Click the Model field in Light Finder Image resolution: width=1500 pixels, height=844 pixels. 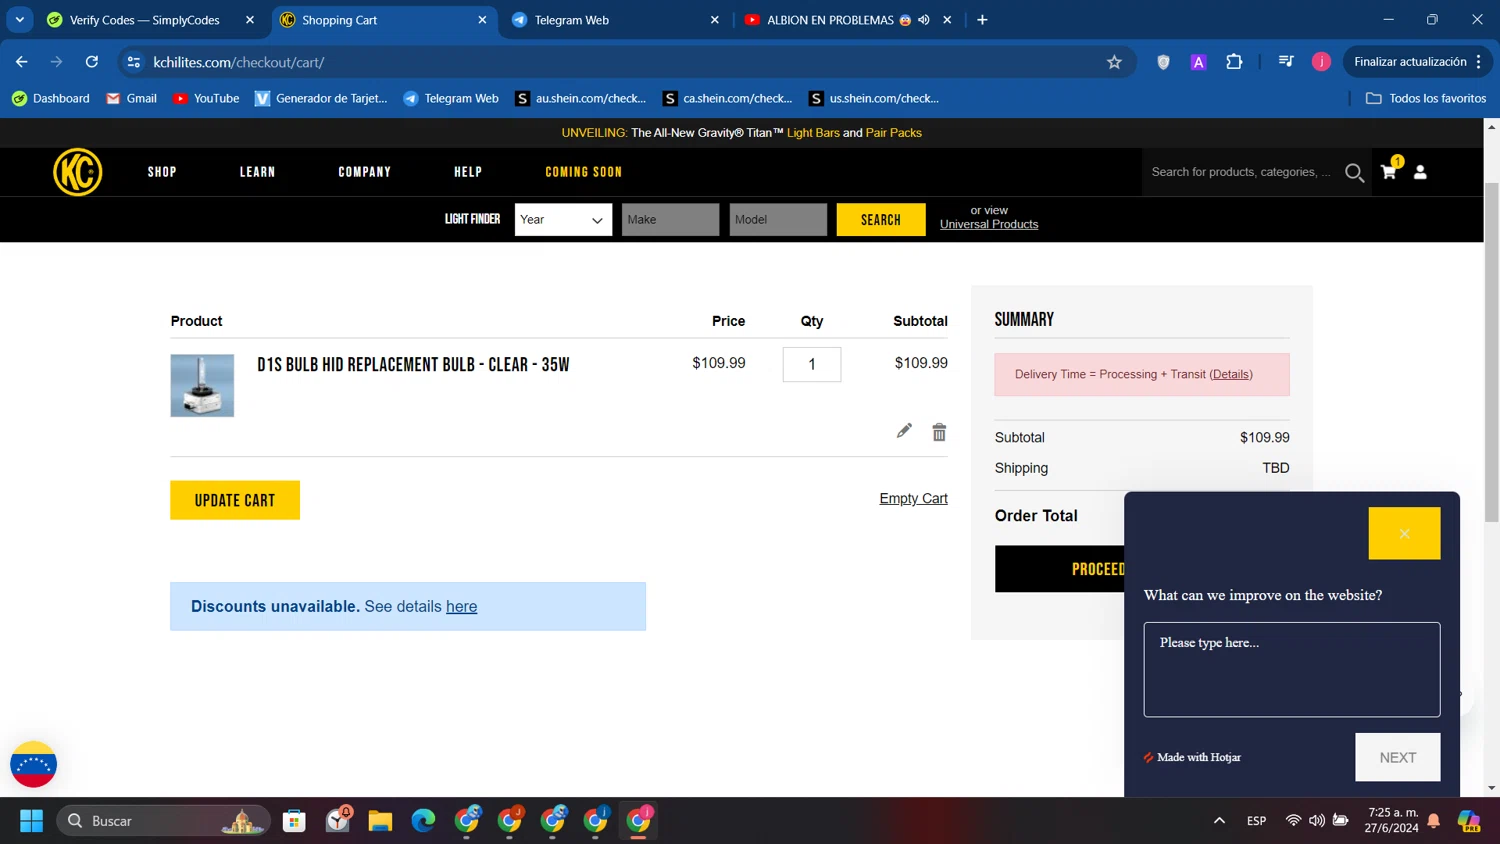pos(778,220)
